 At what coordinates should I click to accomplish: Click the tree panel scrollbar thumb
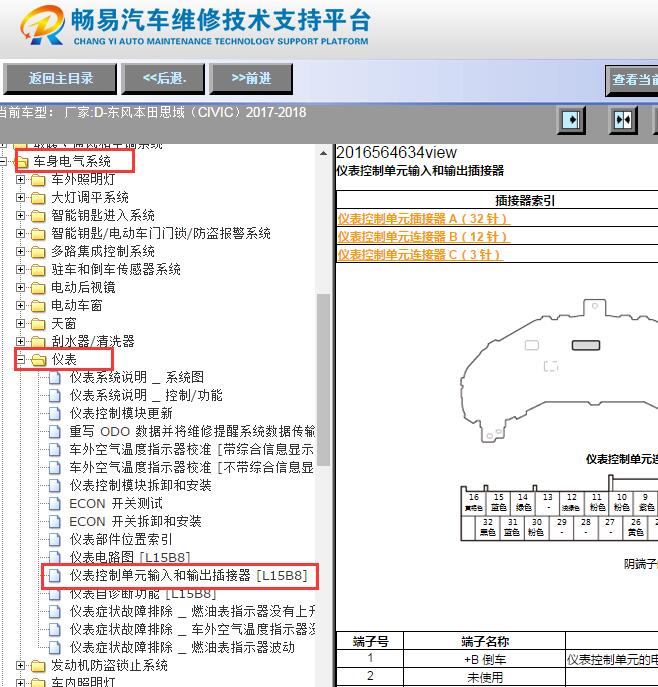click(x=323, y=380)
